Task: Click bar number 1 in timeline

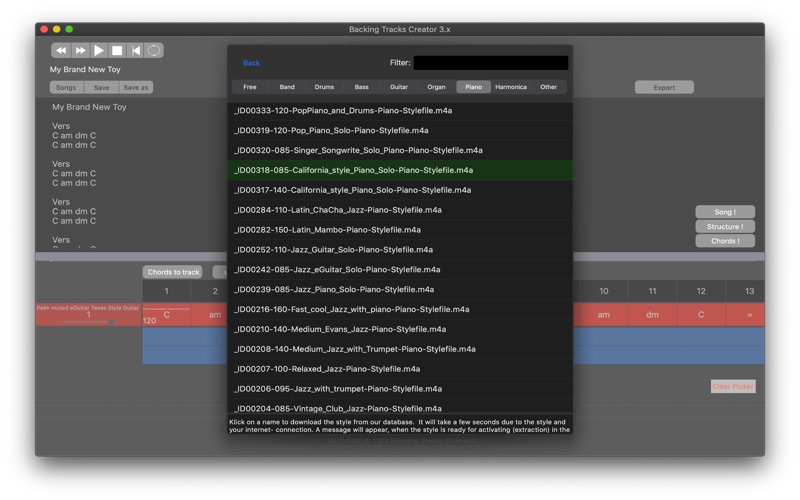Action: pyautogui.click(x=166, y=291)
